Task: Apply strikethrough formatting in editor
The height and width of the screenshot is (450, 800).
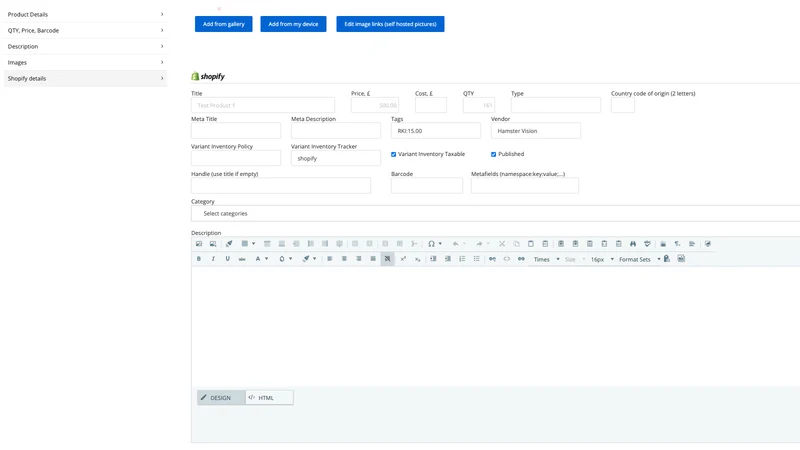Action: pos(242,259)
